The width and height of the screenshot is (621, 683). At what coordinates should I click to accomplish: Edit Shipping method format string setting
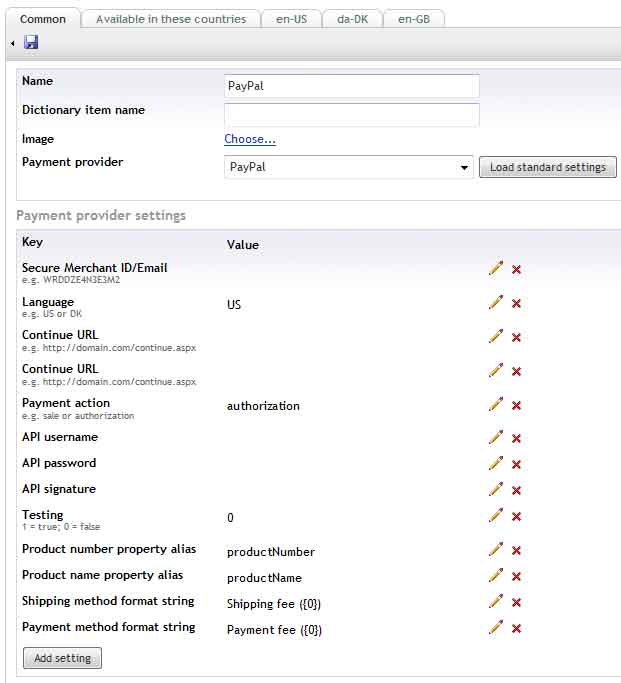point(496,601)
